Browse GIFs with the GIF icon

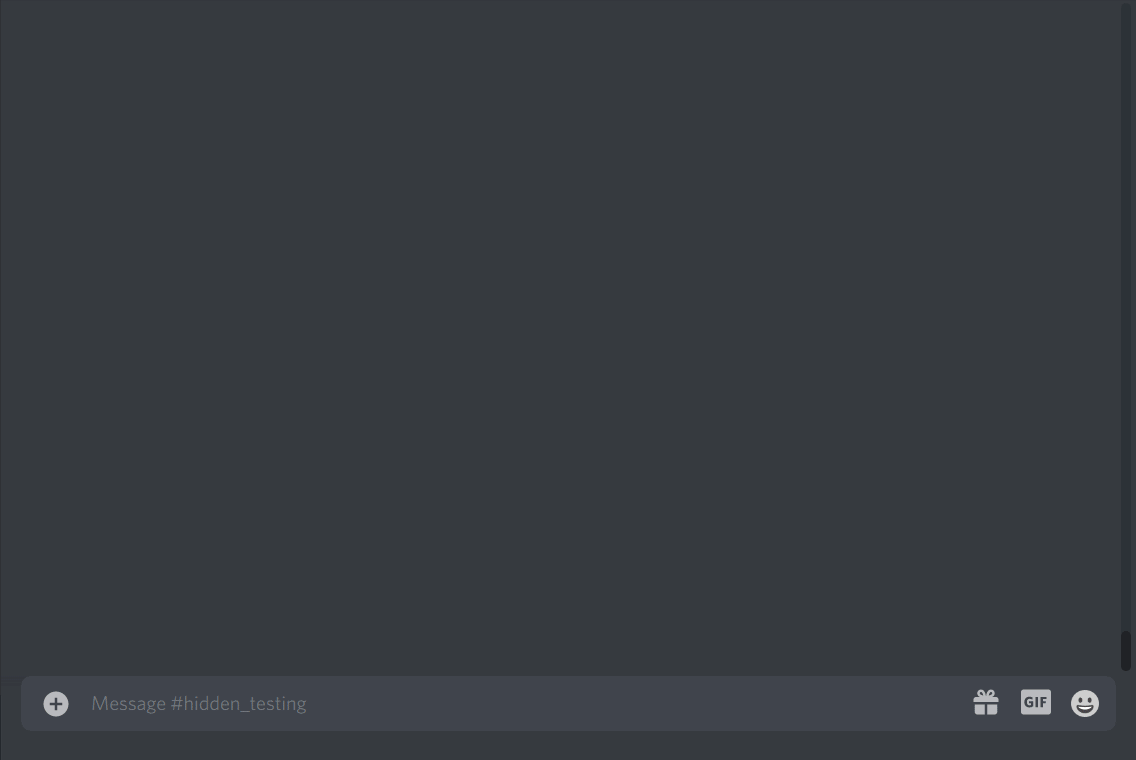[1035, 702]
